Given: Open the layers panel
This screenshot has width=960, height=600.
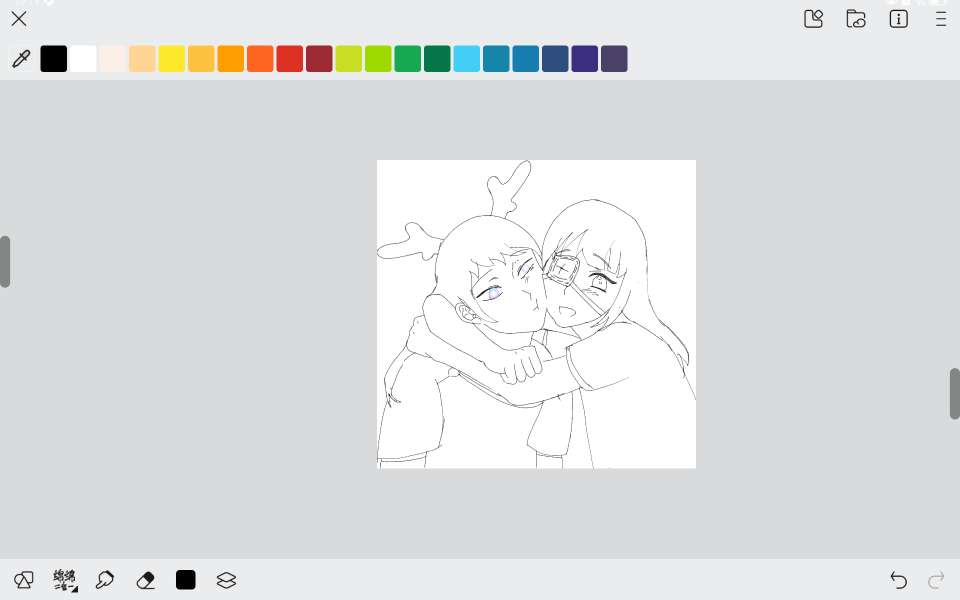Looking at the screenshot, I should [x=226, y=580].
